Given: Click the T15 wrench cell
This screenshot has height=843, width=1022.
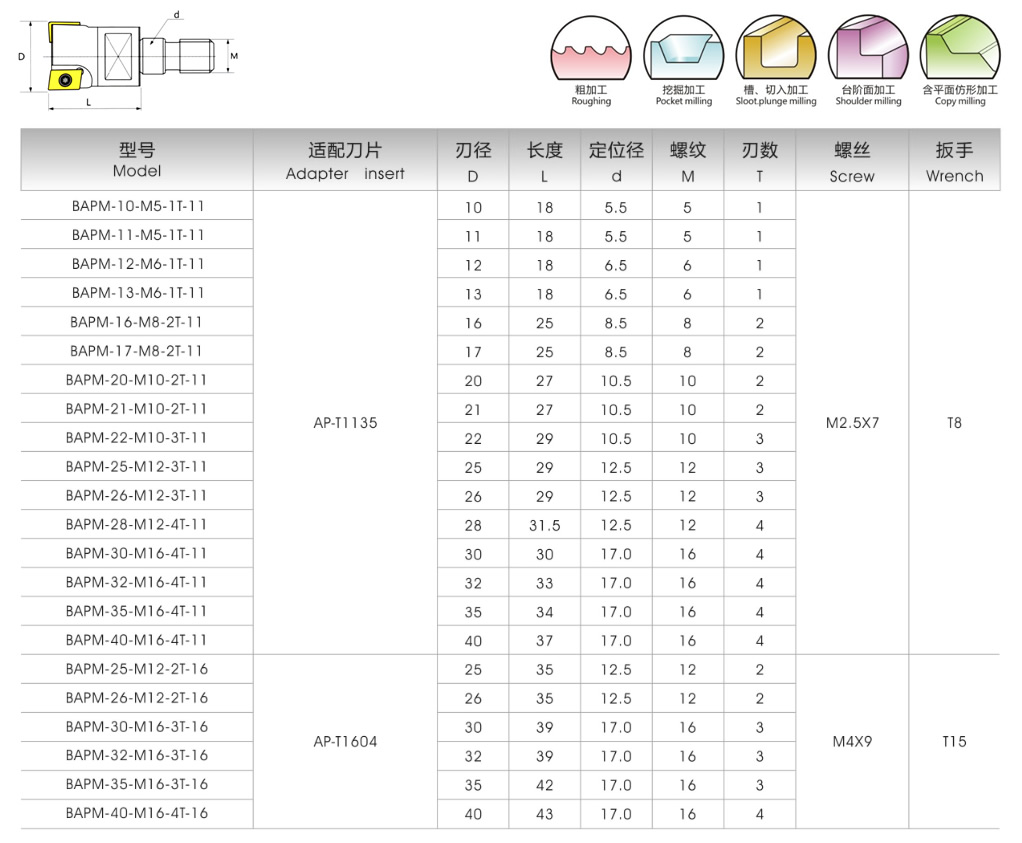Looking at the screenshot, I should pyautogui.click(x=954, y=741).
